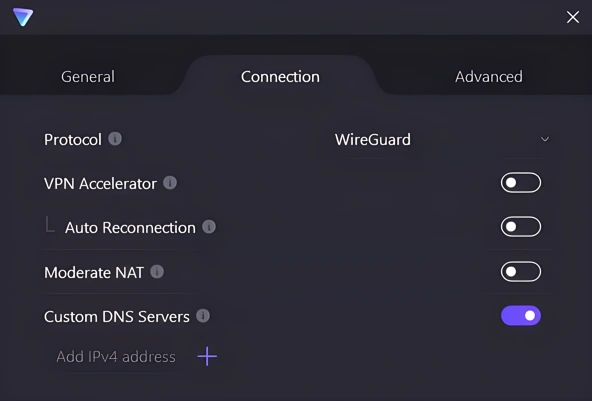
Task: Click the Moderate NAT info icon
Action: 157,271
